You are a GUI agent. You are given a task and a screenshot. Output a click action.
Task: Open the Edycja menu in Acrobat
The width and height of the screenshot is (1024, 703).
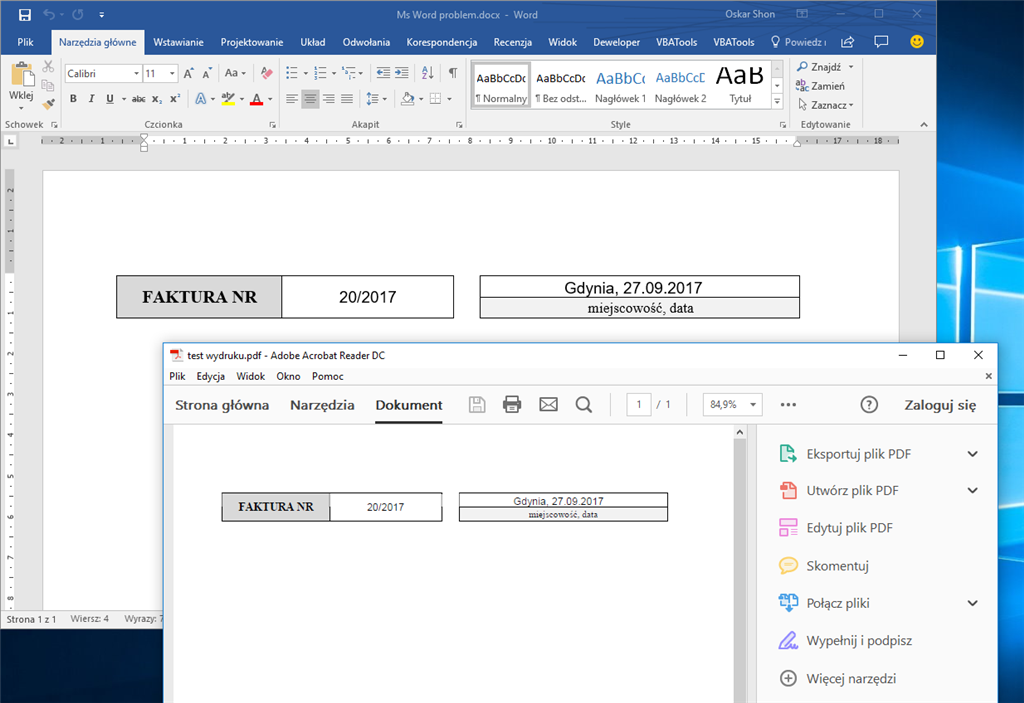(210, 376)
